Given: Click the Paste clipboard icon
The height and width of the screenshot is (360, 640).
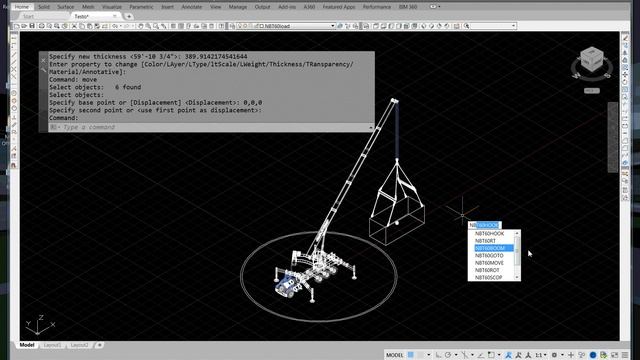Looking at the screenshot, I should click(x=89, y=26).
